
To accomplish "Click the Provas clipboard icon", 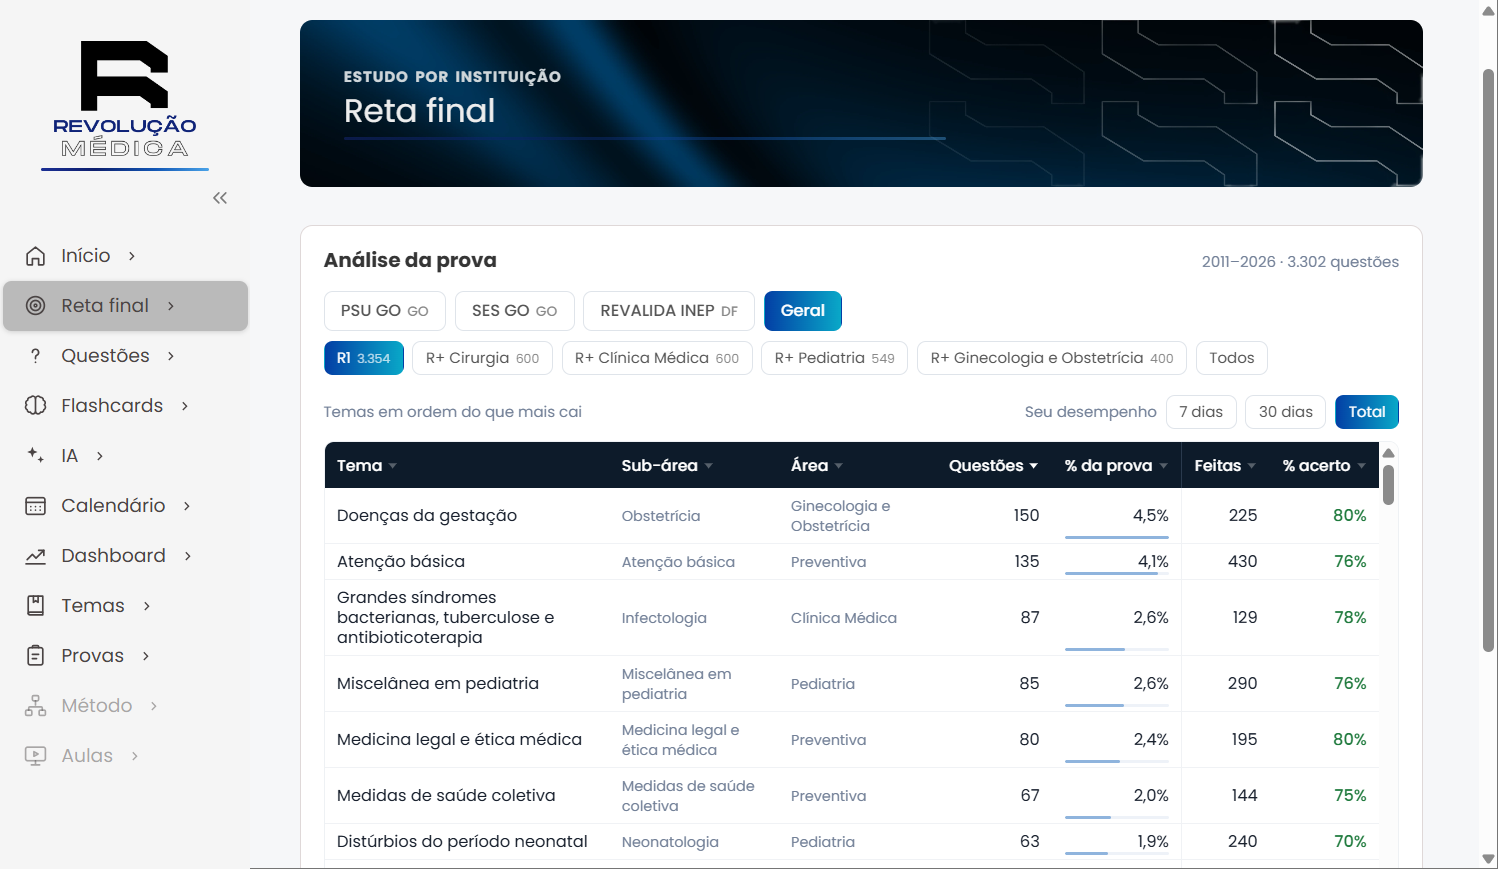I will pos(35,656).
